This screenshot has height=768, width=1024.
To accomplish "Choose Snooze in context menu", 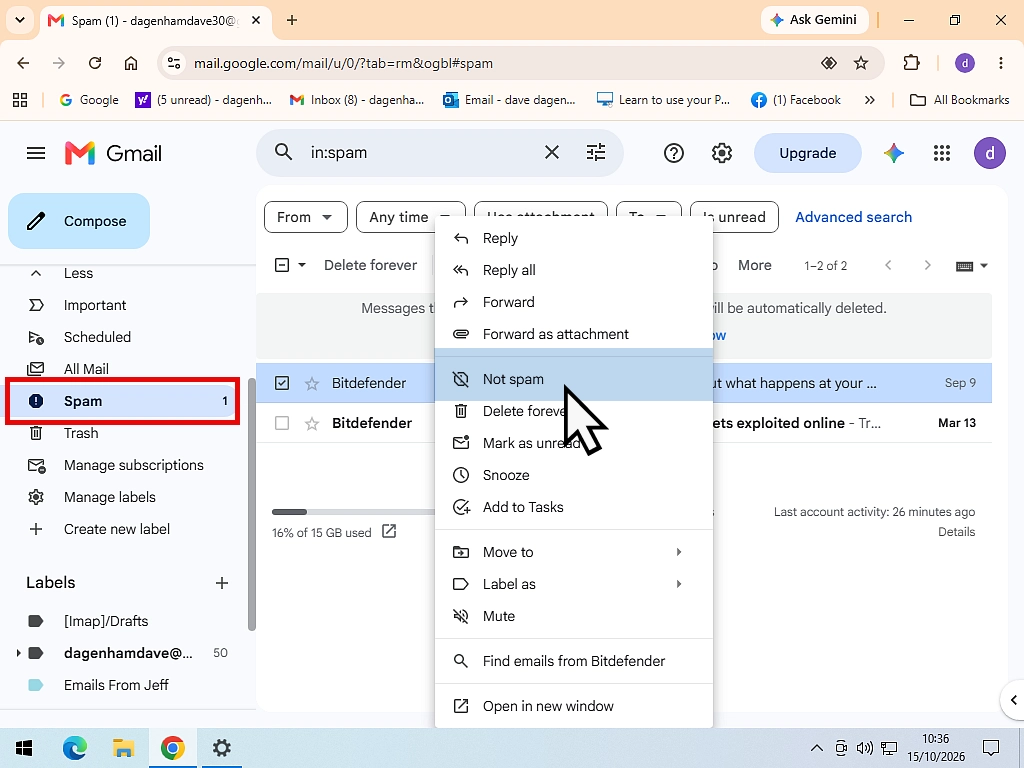I will click(x=573, y=475).
